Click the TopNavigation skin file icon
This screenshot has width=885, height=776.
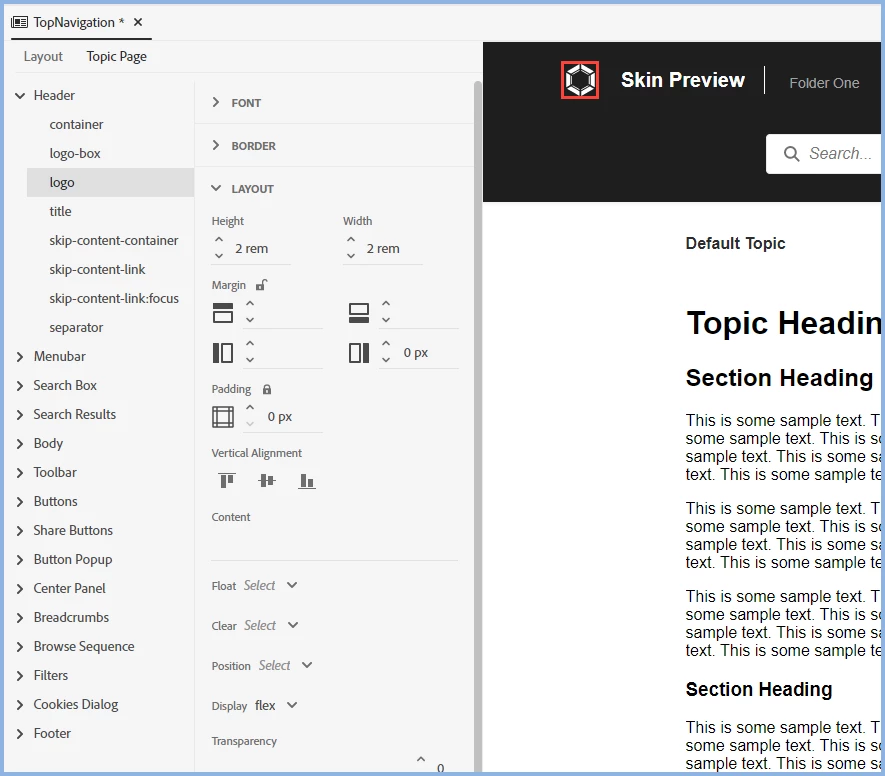click(20, 23)
